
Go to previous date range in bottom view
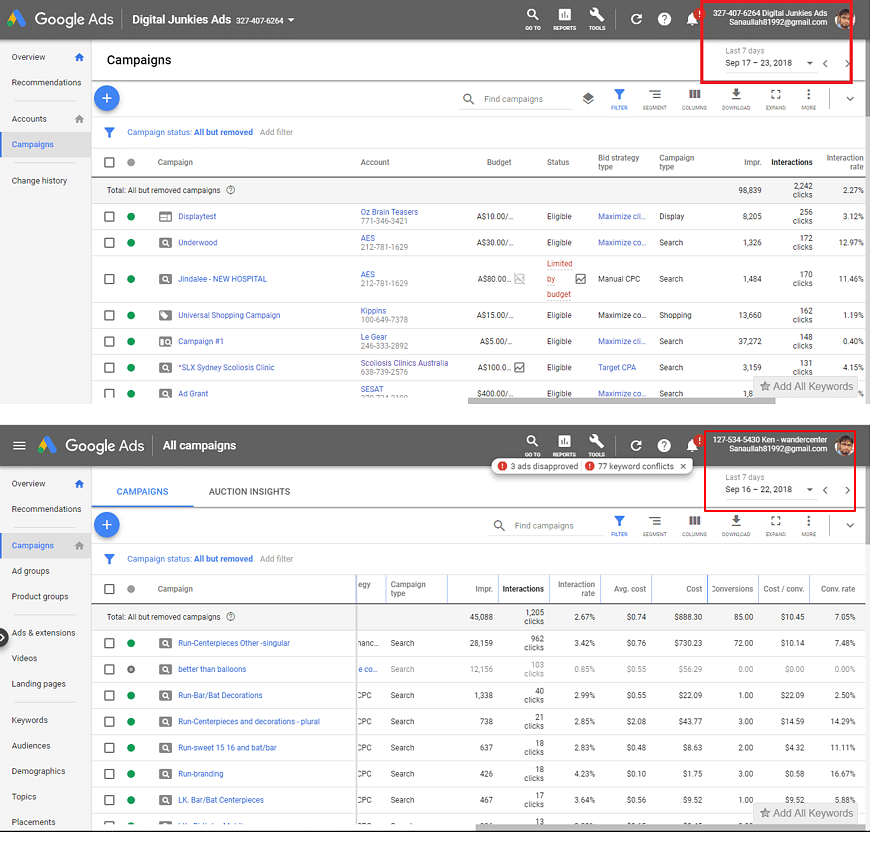click(x=825, y=490)
